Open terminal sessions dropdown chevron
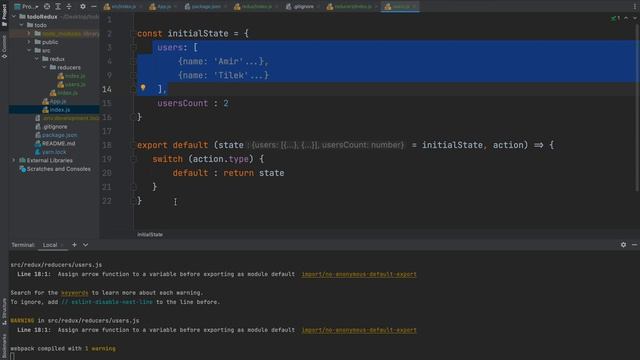The image size is (640, 360). pyautogui.click(x=85, y=244)
